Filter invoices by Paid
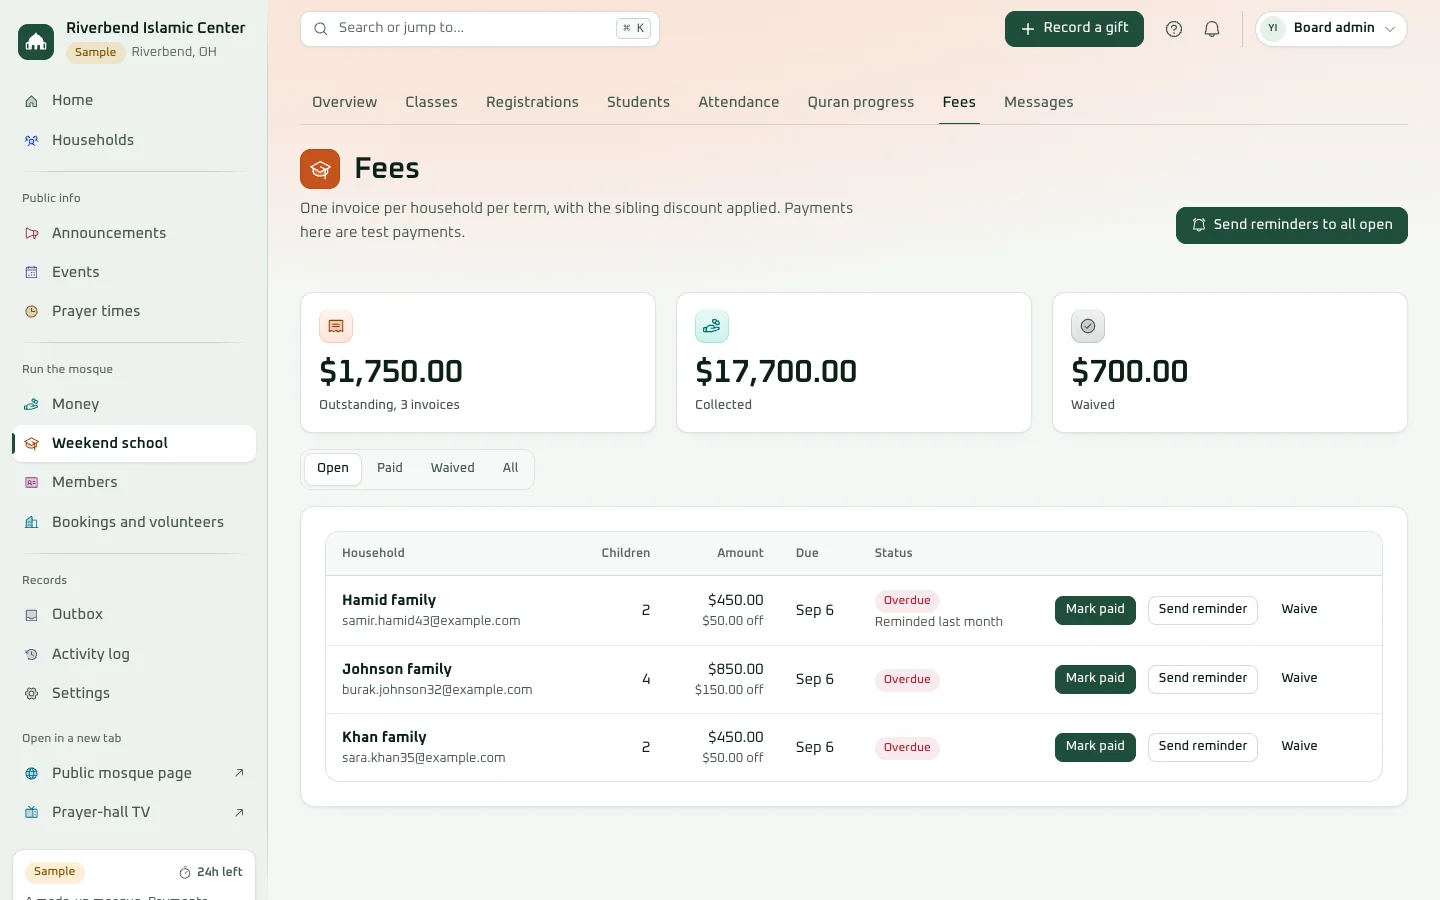Viewport: 1440px width, 900px height. [390, 468]
